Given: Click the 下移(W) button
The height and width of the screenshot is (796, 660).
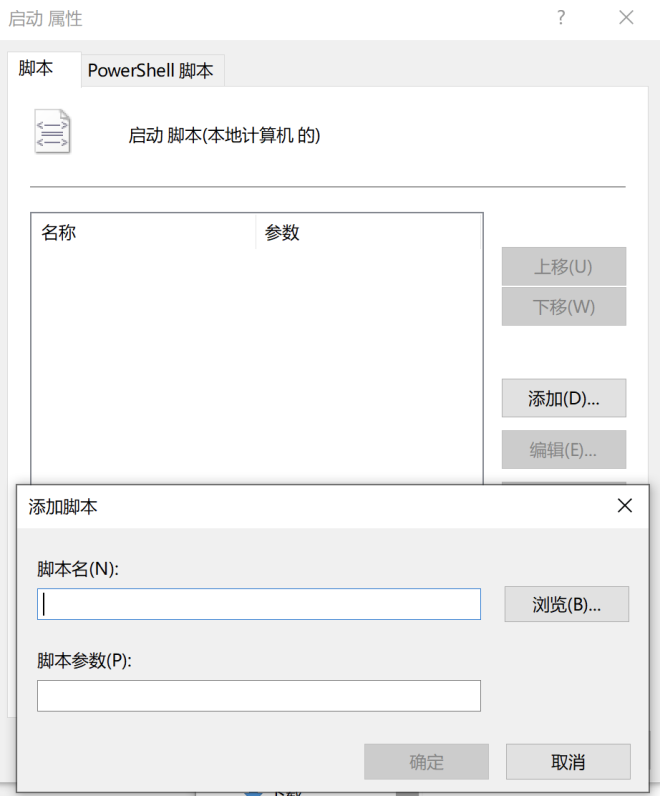Looking at the screenshot, I should click(564, 307).
